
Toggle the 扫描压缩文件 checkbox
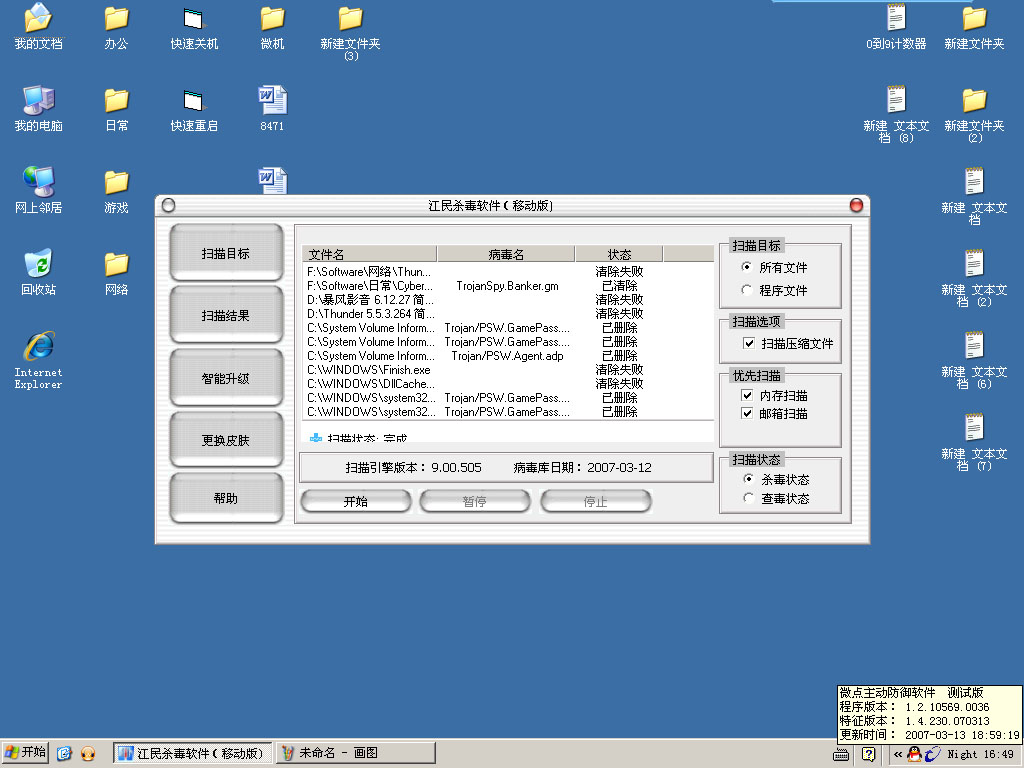[749, 343]
